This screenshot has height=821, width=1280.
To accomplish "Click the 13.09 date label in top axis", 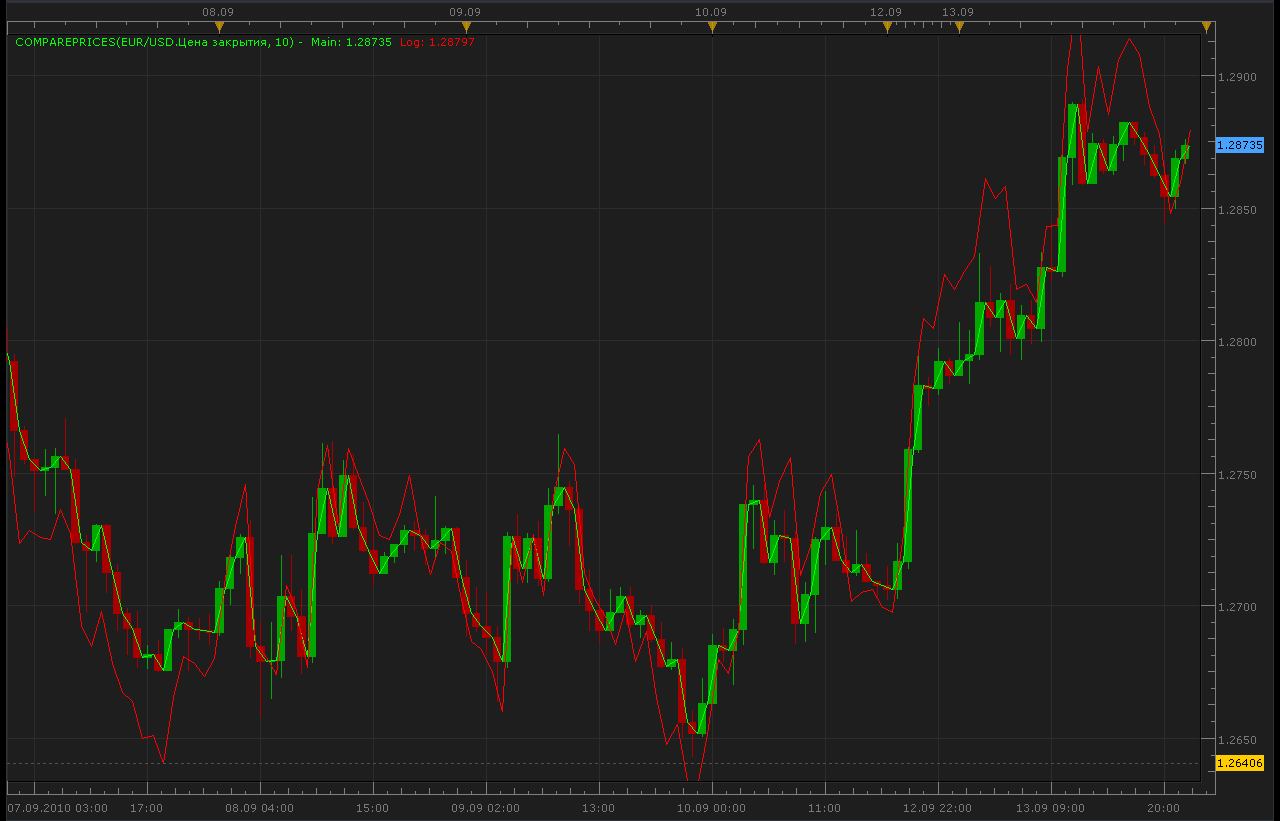I will [958, 12].
